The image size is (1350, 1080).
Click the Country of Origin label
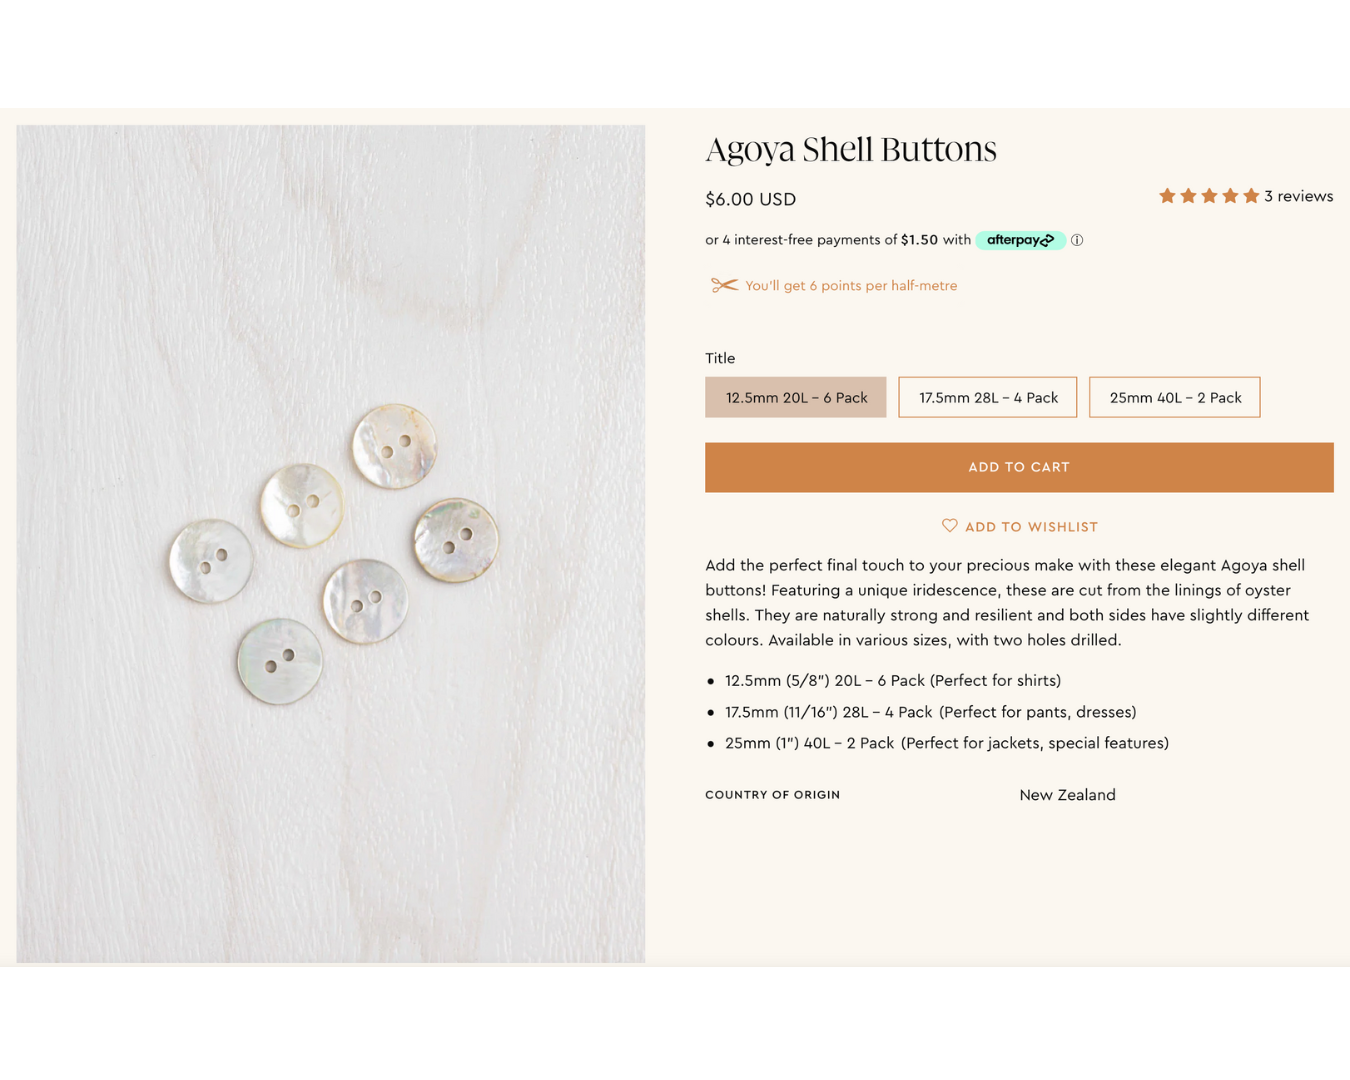773,795
